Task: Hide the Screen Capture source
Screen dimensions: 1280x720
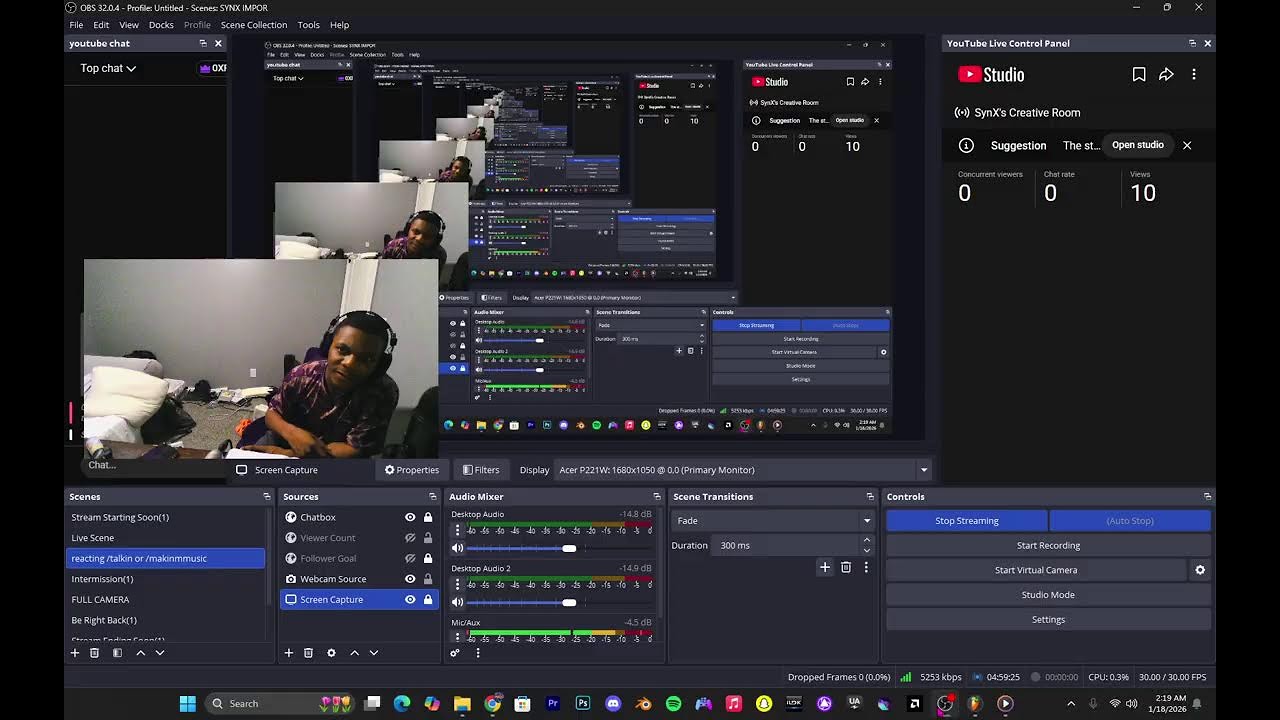Action: [x=410, y=600]
